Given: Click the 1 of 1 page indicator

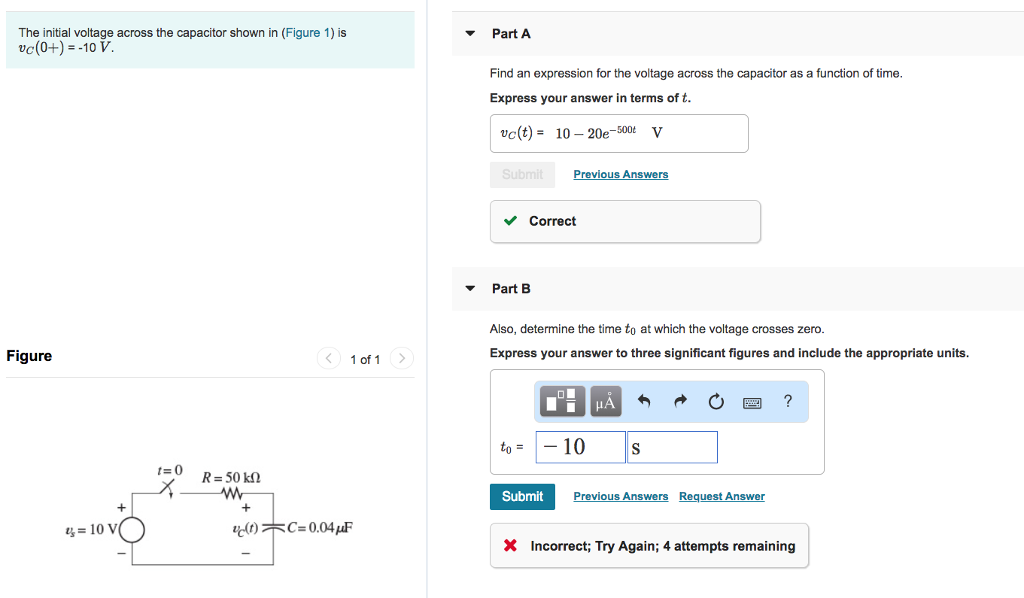Looking at the screenshot, I should point(364,358).
